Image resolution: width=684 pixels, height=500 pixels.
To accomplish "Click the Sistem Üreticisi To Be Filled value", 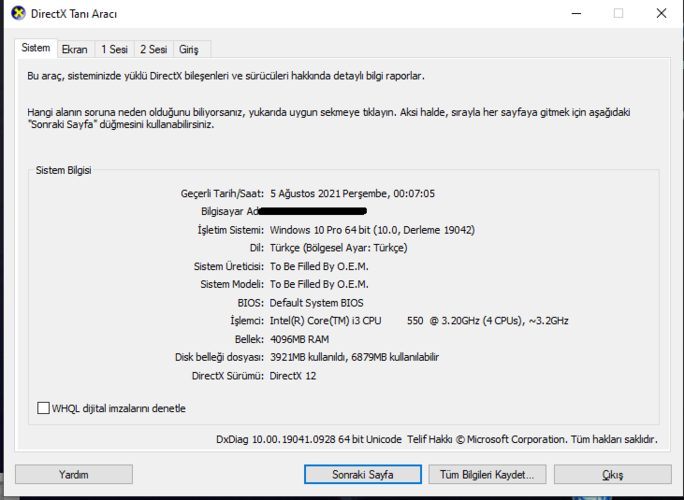I will pos(319,266).
